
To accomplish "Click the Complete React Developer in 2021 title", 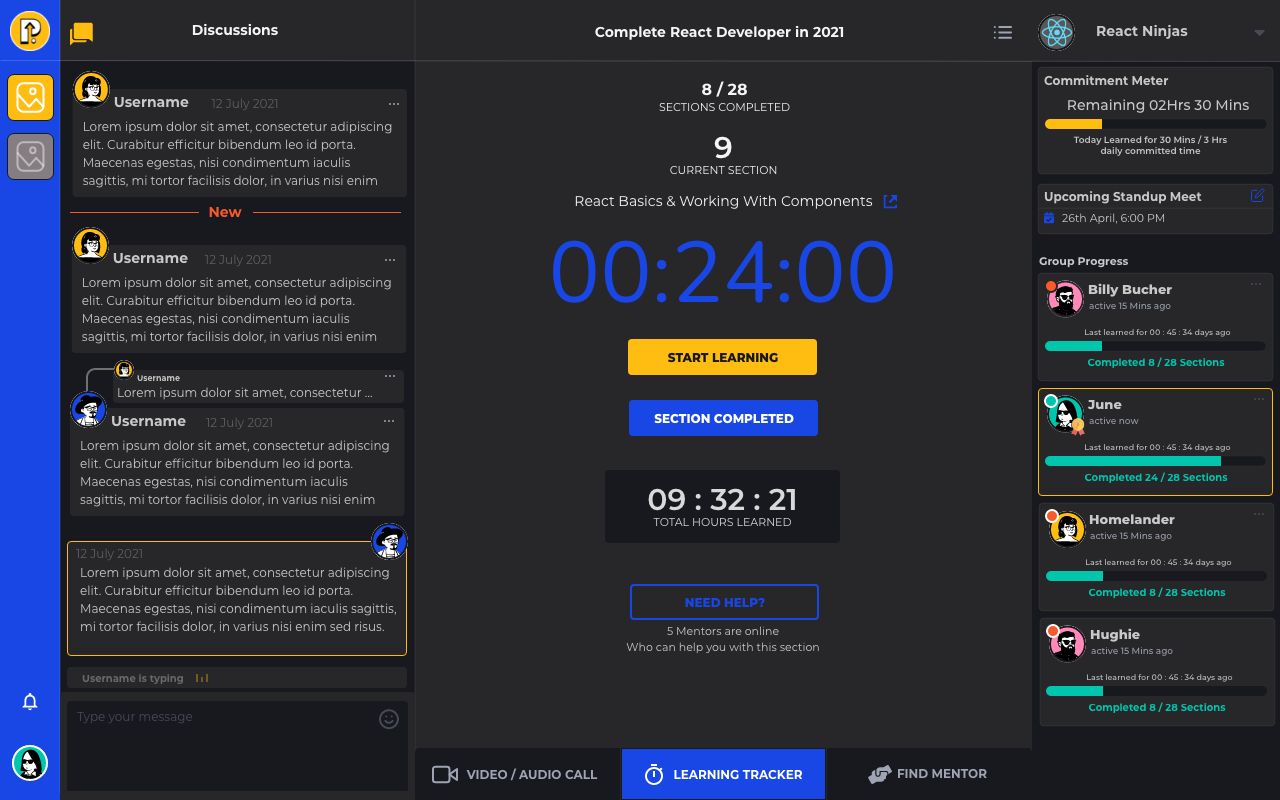I will [719, 32].
